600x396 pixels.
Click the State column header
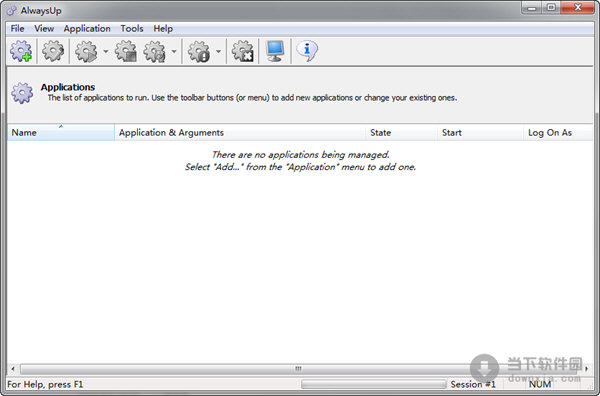[401, 132]
